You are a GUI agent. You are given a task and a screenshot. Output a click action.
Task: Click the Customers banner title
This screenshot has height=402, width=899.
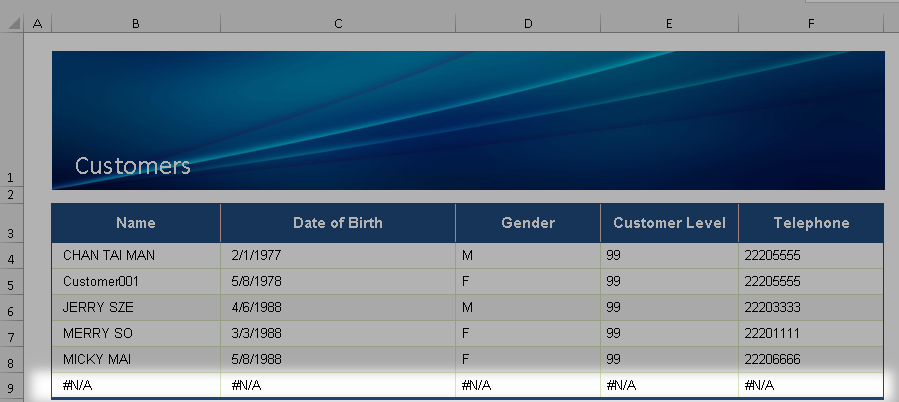[132, 166]
